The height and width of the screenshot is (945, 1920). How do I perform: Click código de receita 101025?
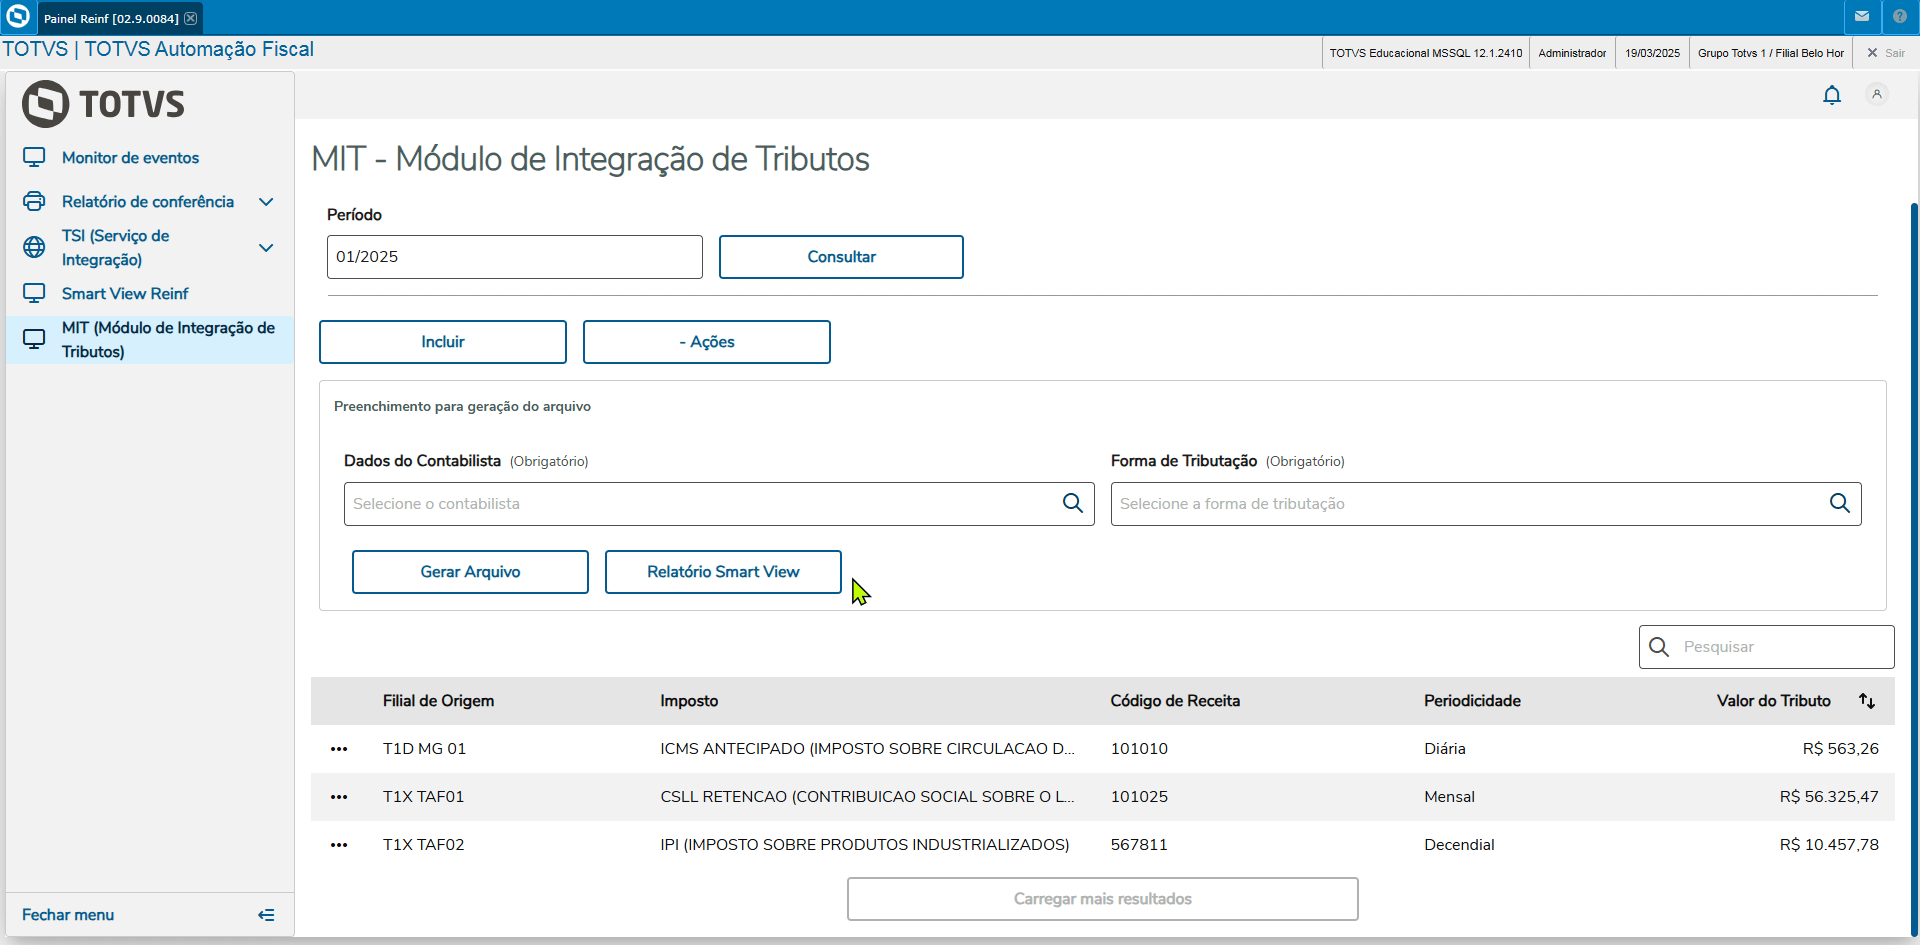point(1139,797)
